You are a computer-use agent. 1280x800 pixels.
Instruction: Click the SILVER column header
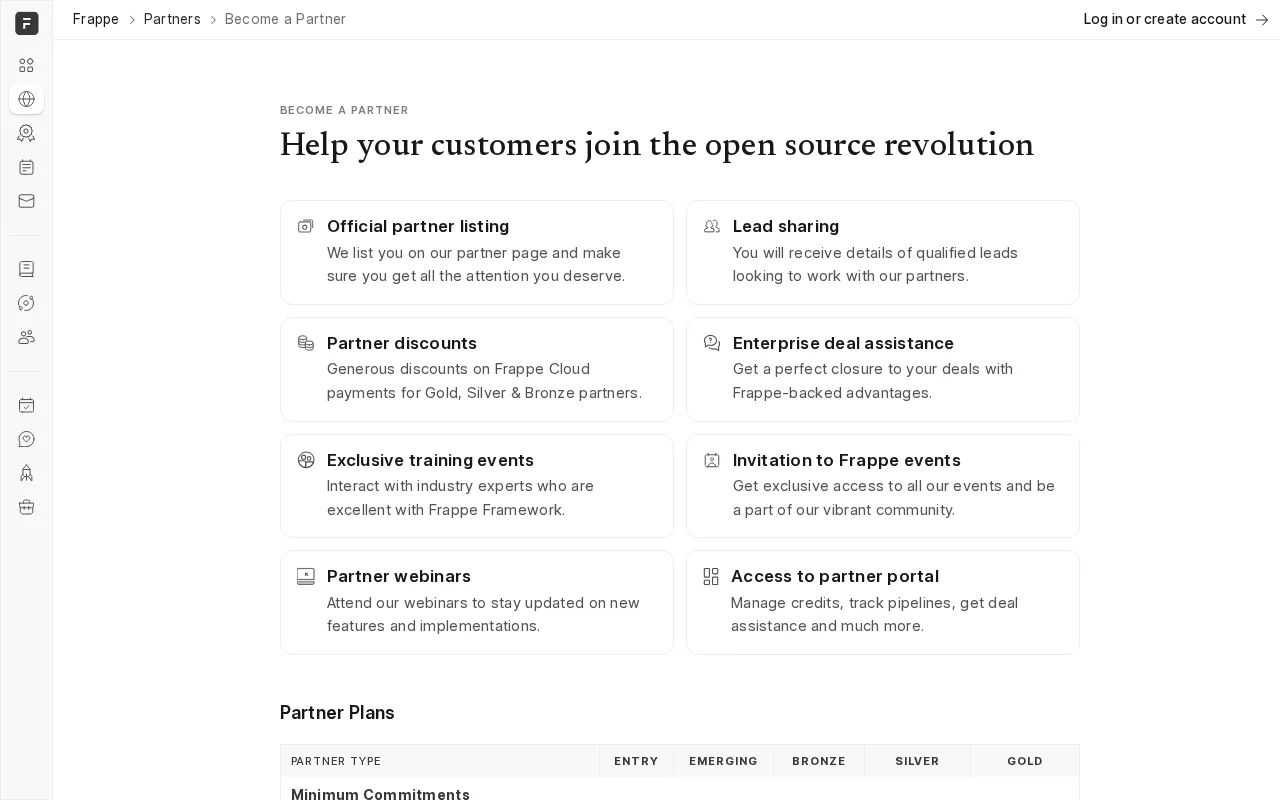pyautogui.click(x=917, y=761)
